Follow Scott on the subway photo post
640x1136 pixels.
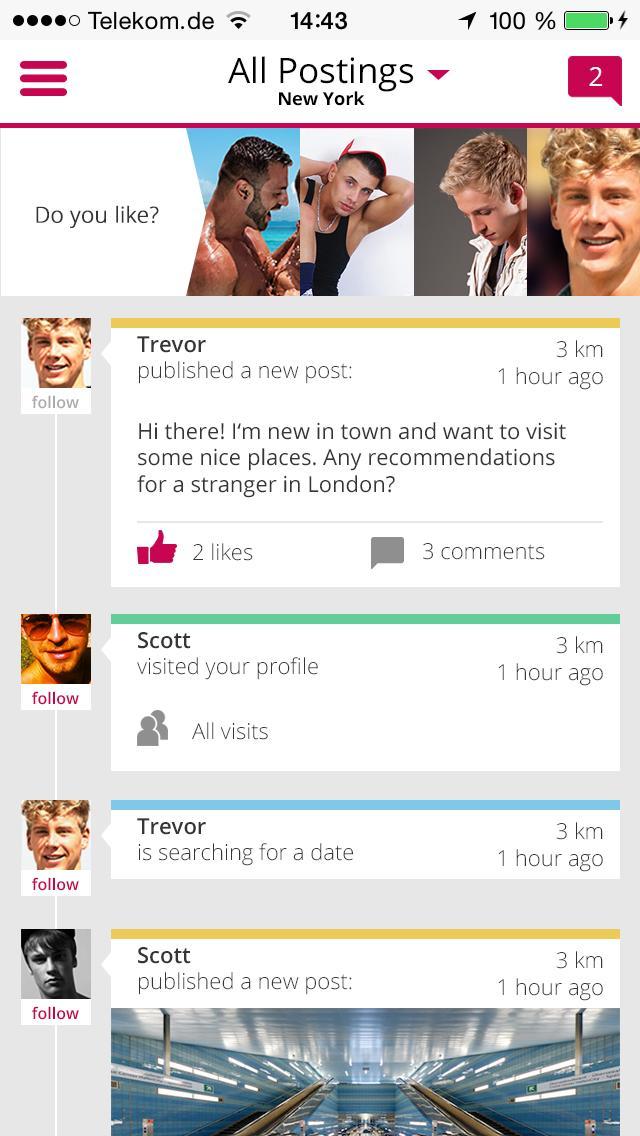55,1013
